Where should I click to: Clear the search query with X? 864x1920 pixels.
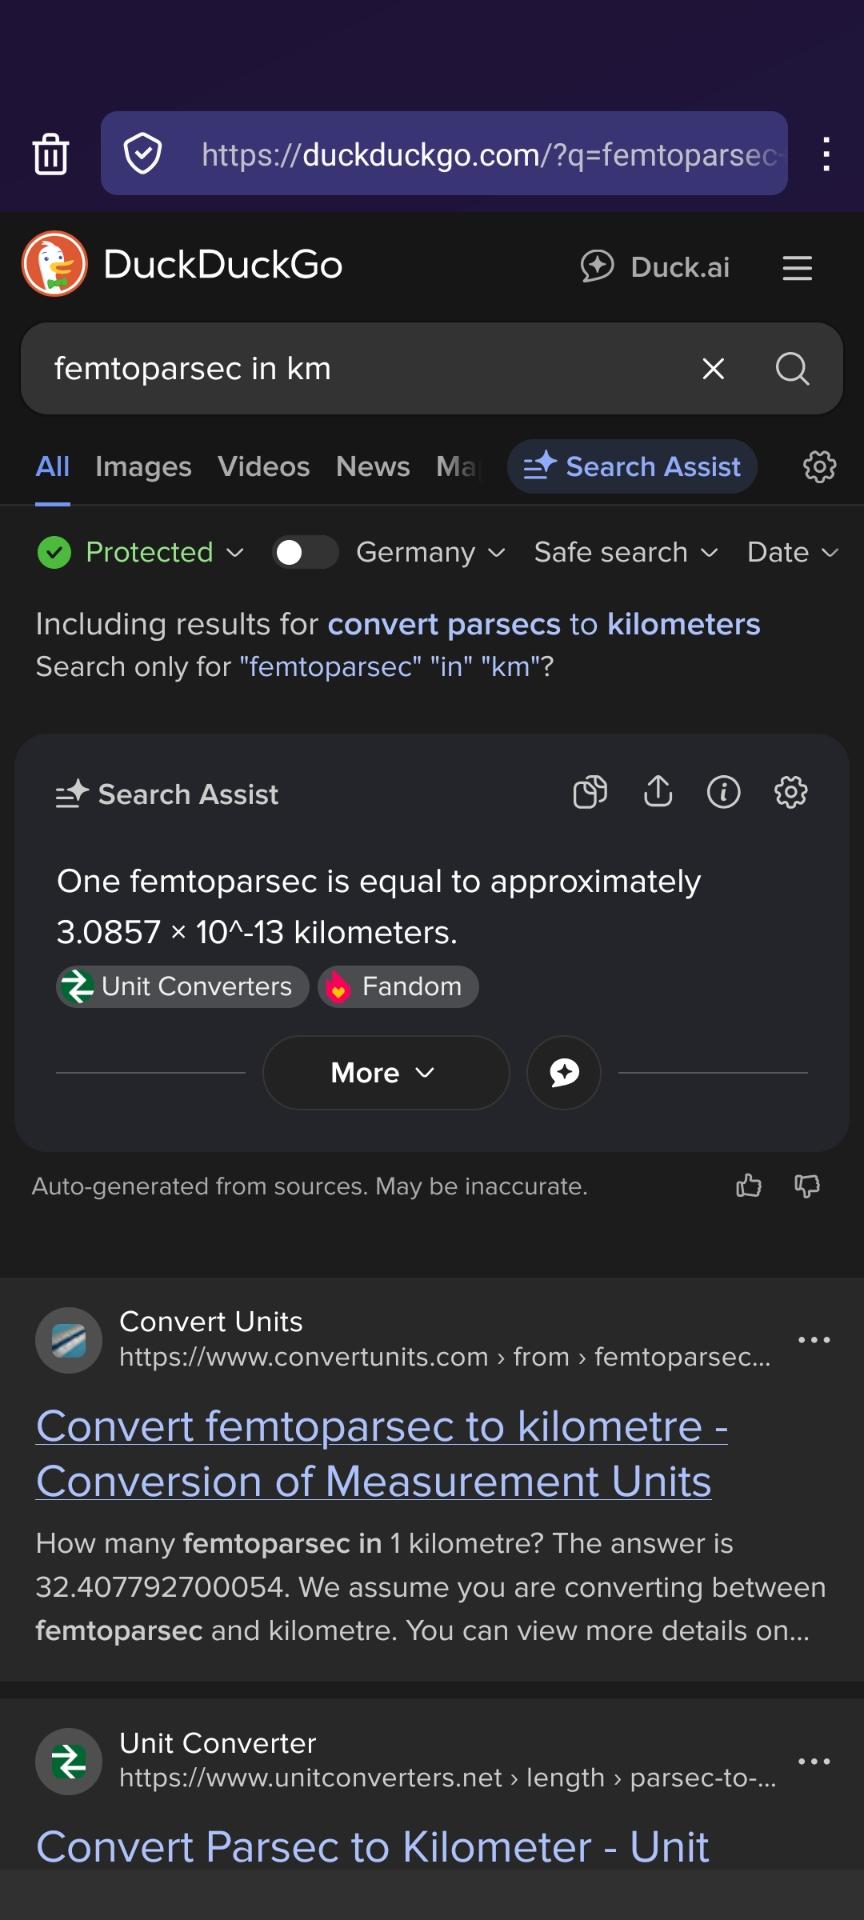713,369
